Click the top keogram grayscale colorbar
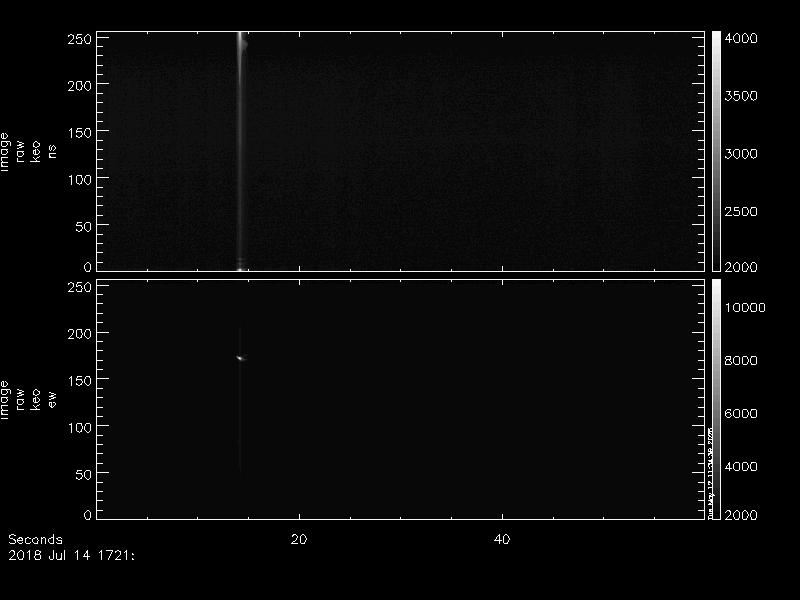Viewport: 800px width, 600px height. [x=716, y=151]
